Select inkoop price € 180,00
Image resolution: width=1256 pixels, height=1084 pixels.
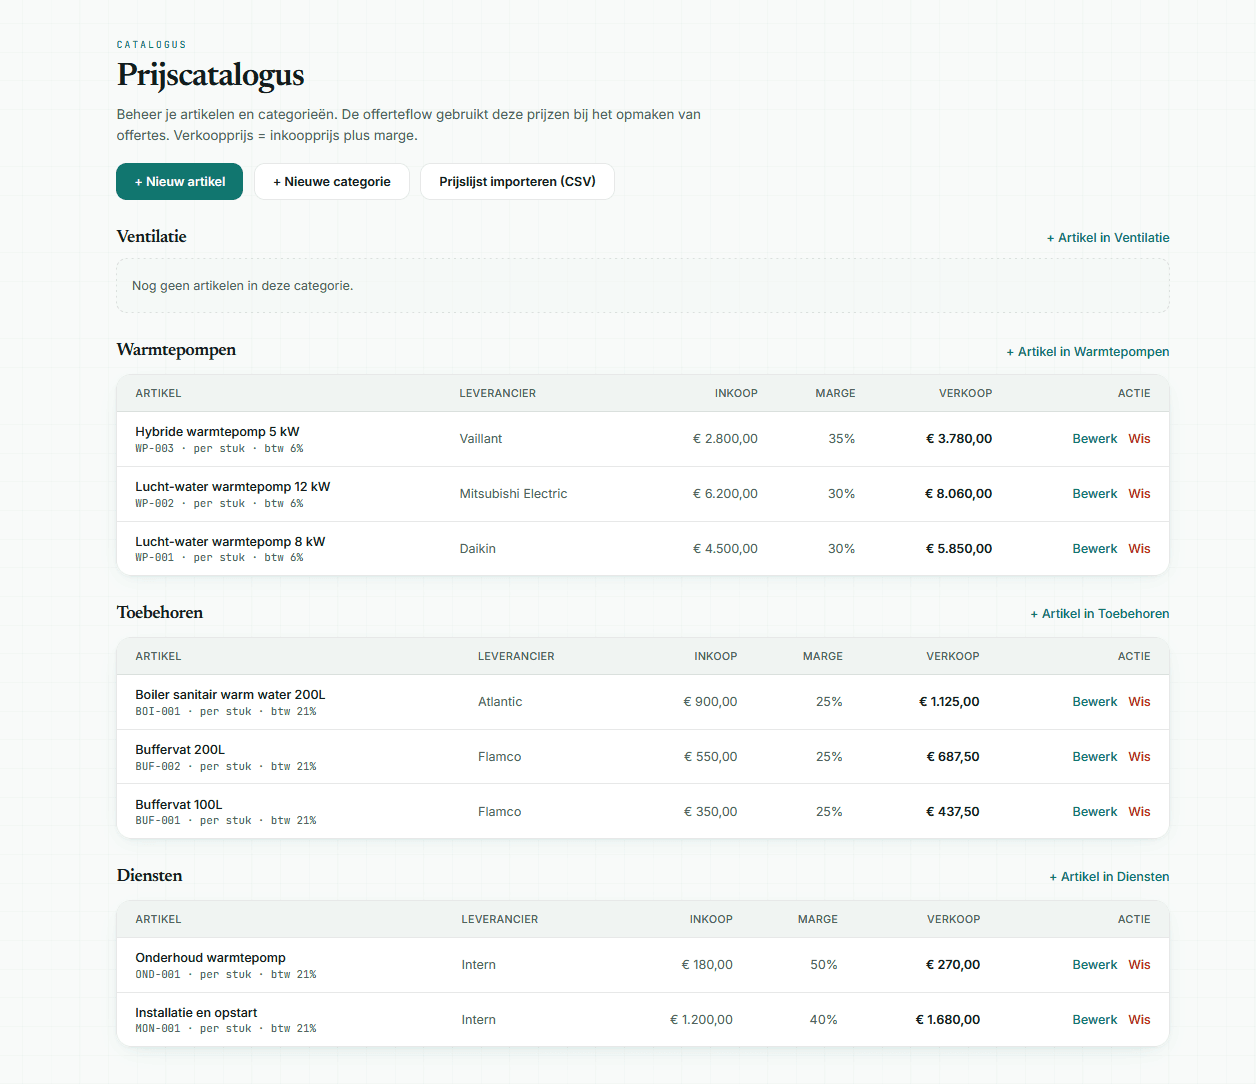pos(707,965)
